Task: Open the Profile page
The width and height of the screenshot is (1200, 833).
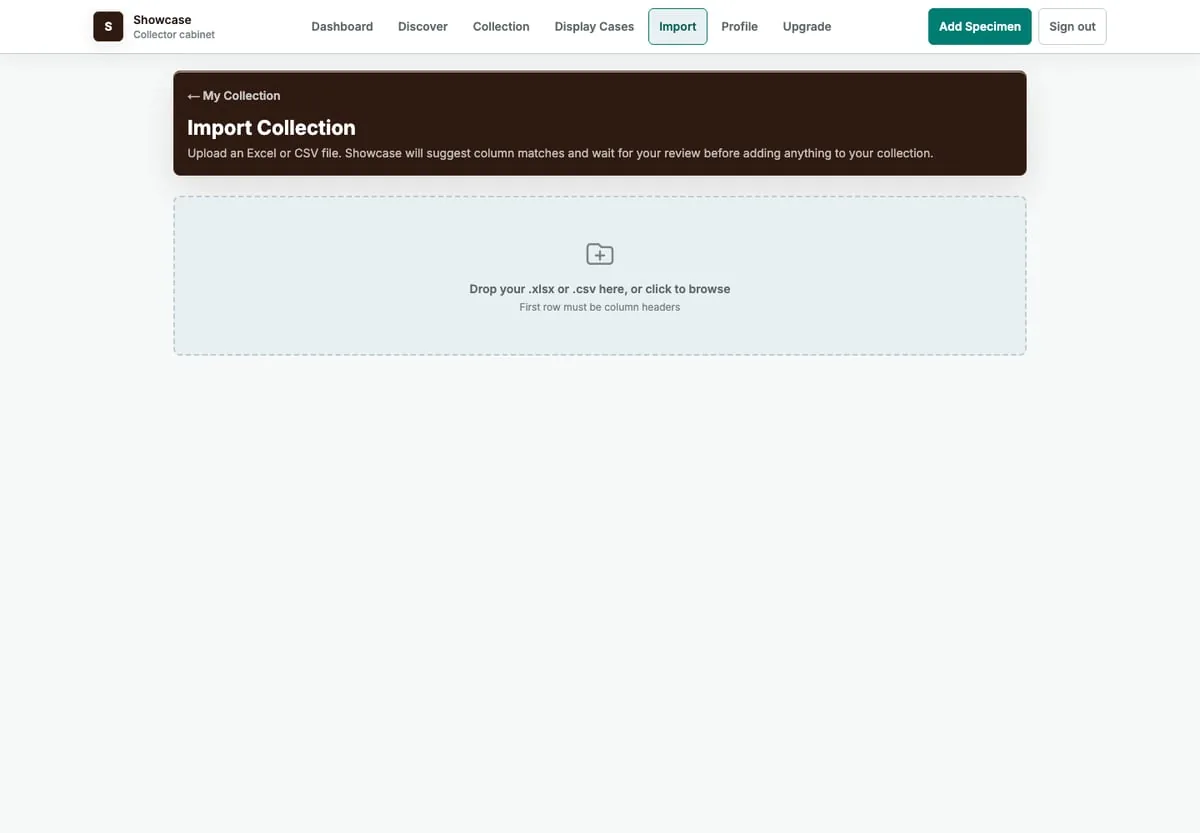Action: tap(739, 27)
